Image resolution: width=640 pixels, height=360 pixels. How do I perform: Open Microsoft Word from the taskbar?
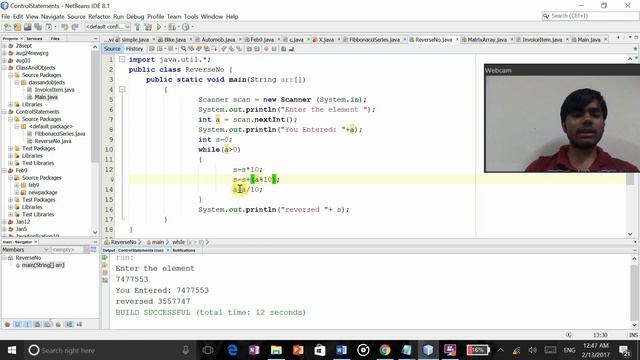[x=341, y=350]
